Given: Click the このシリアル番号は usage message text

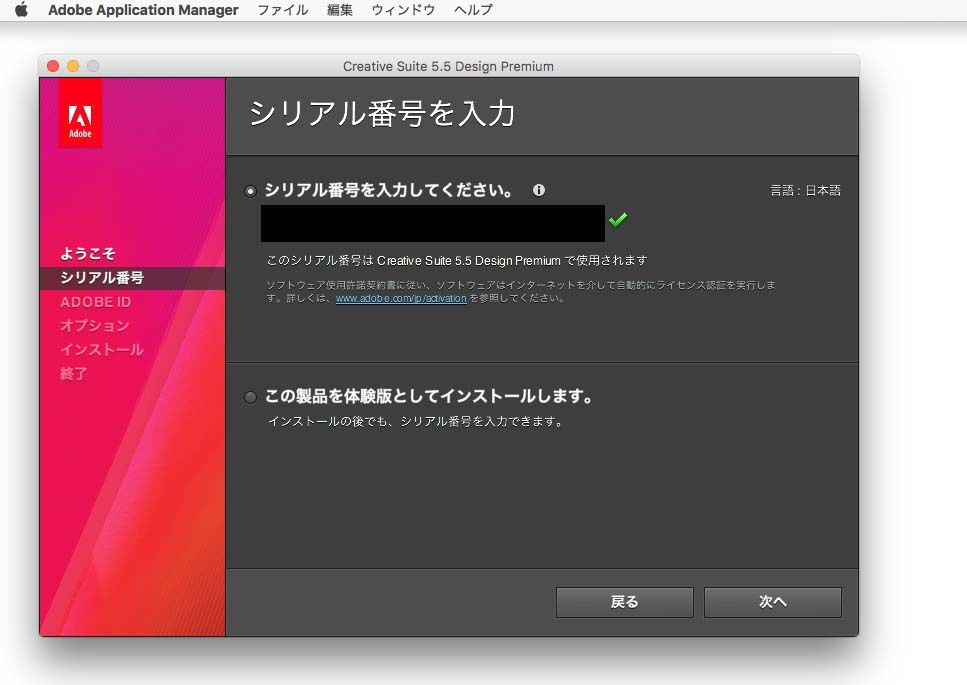Looking at the screenshot, I should click(457, 260).
